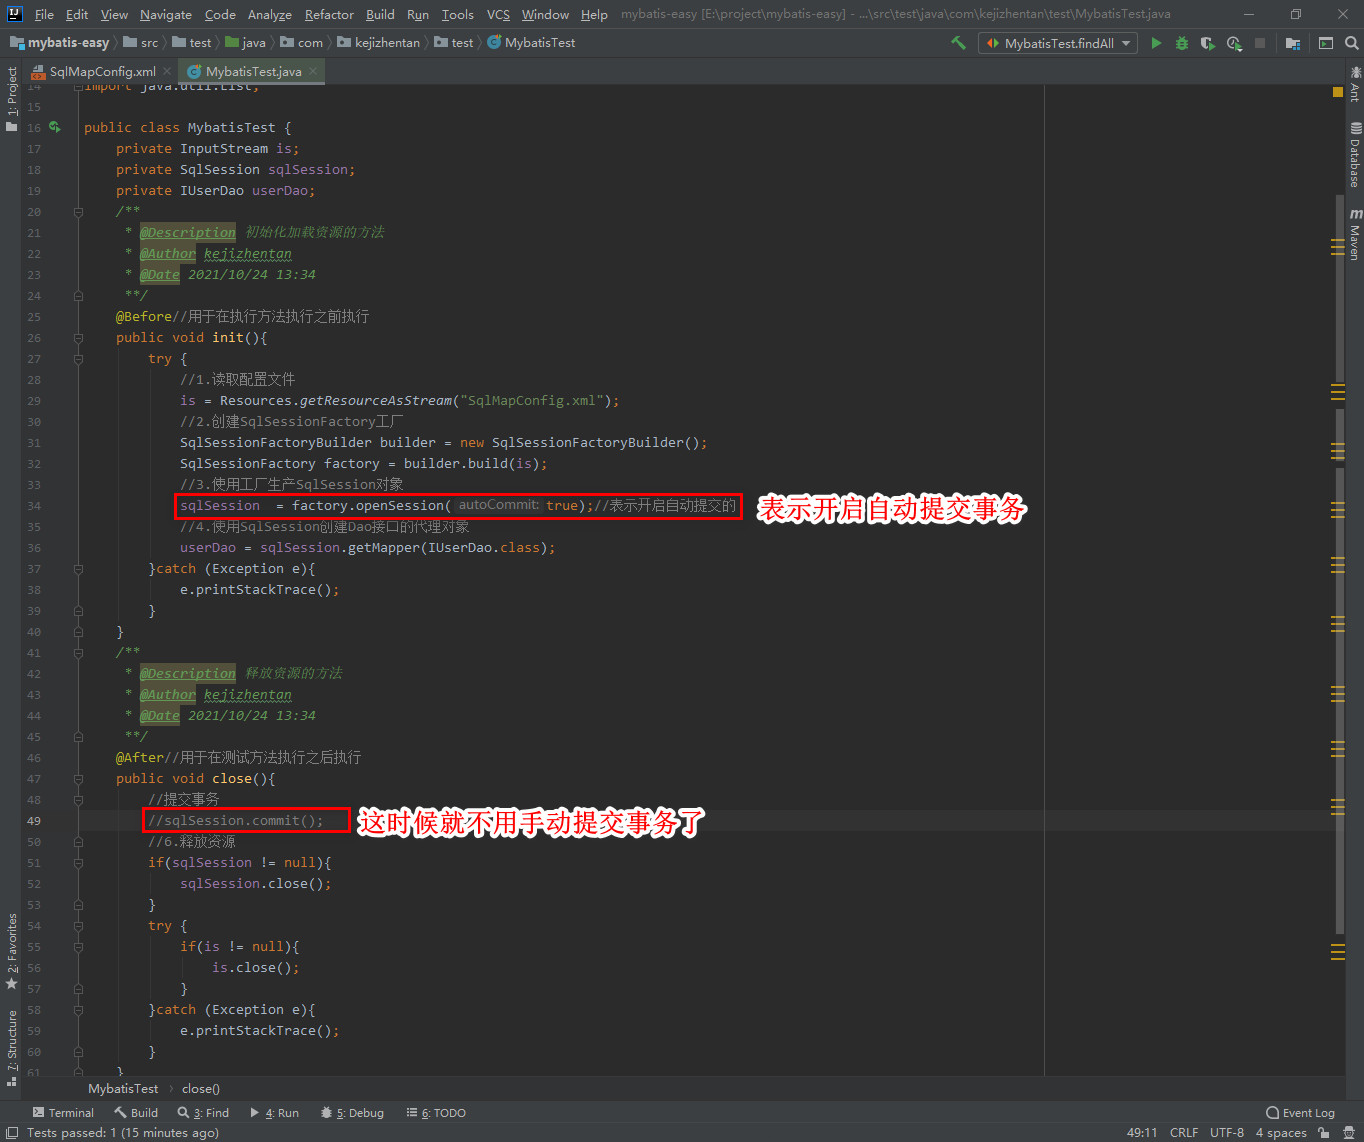Click src folder in navigation bar
This screenshot has height=1142, width=1364.
pyautogui.click(x=141, y=43)
